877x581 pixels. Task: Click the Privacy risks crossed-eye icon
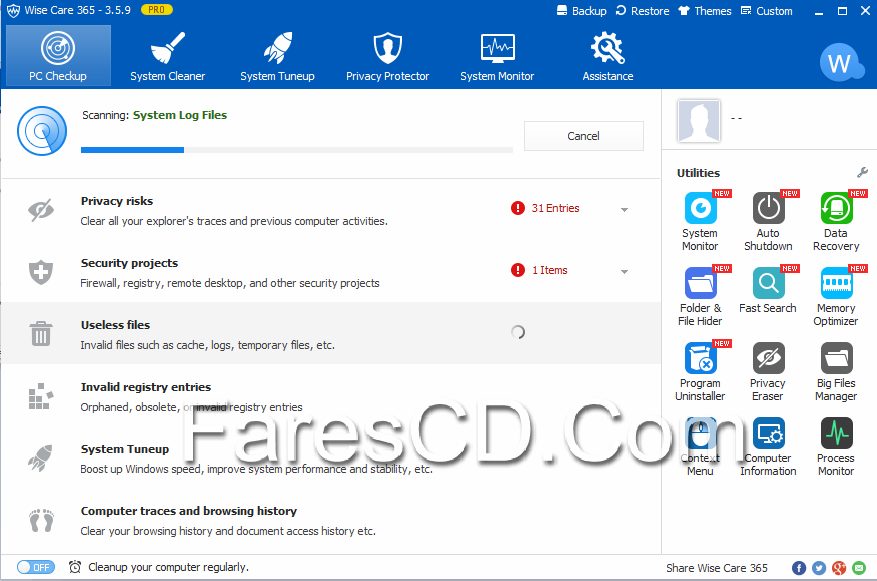click(41, 210)
